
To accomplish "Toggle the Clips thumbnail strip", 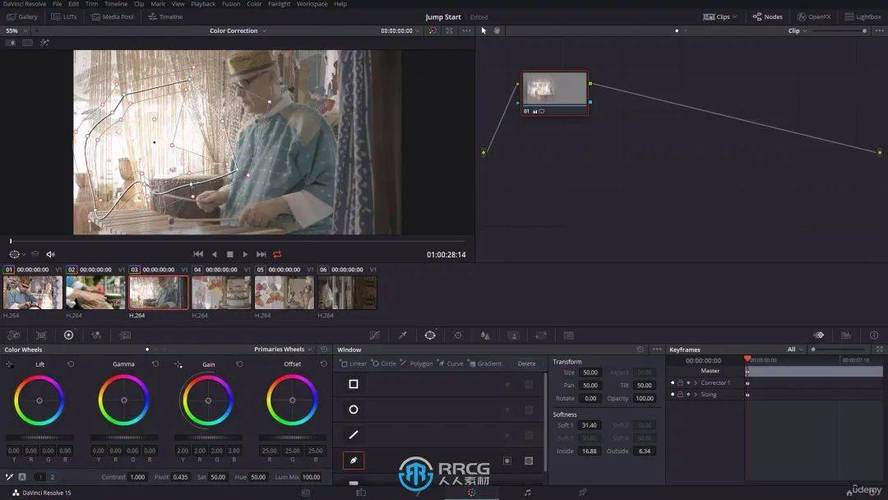I will (718, 17).
